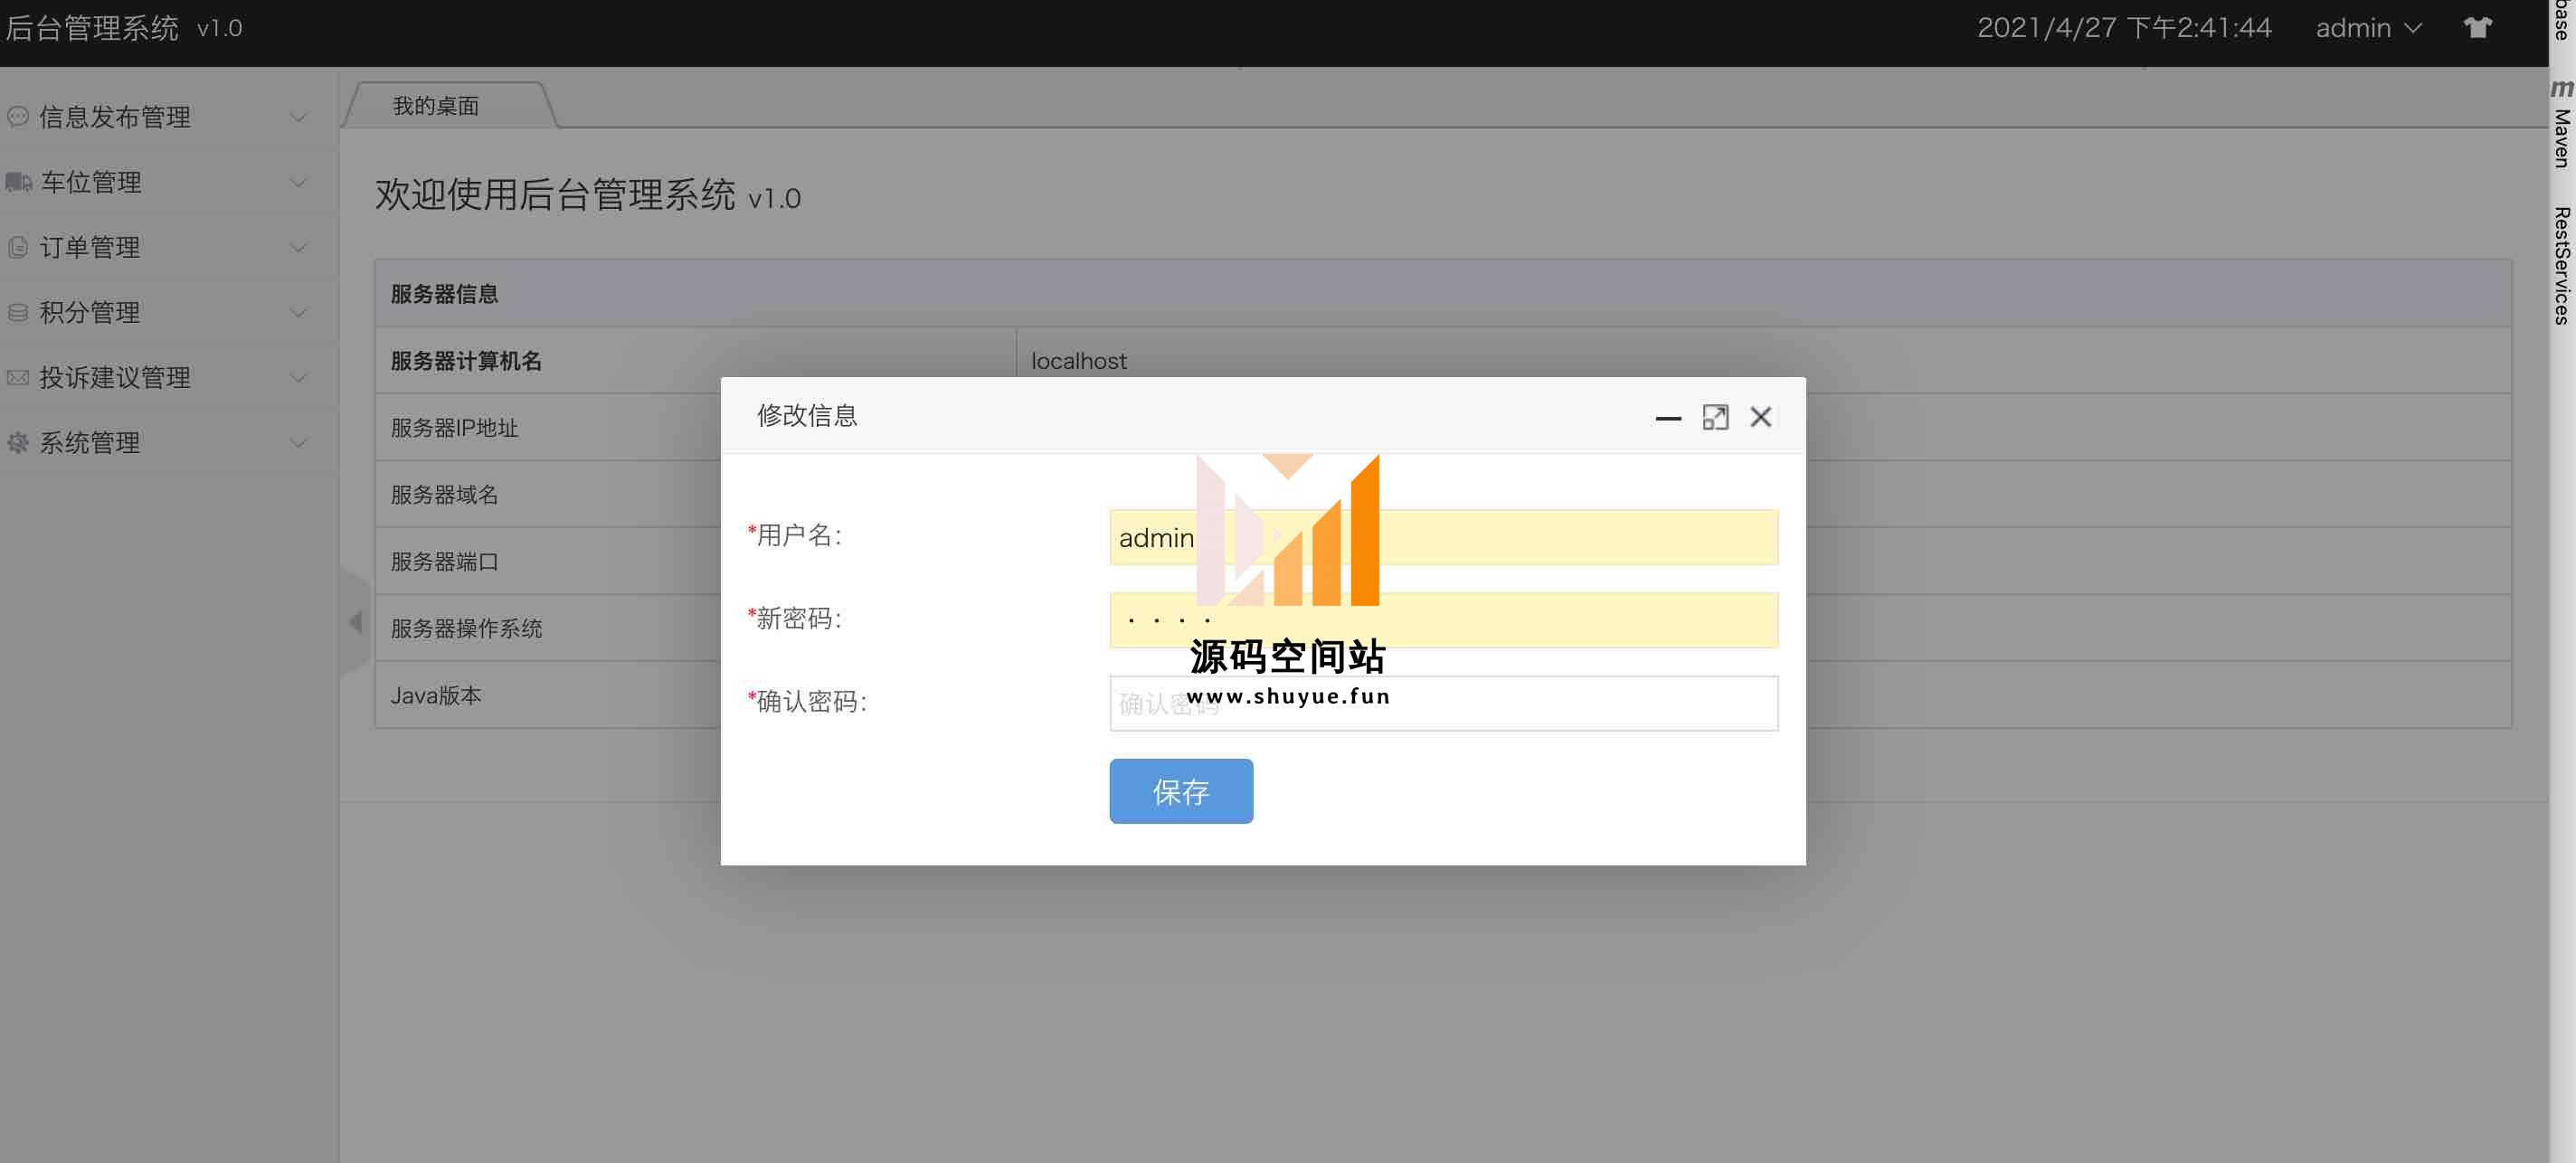Click the 后台管理系统 title in header
Viewport: 2576px width, 1163px height.
92,28
